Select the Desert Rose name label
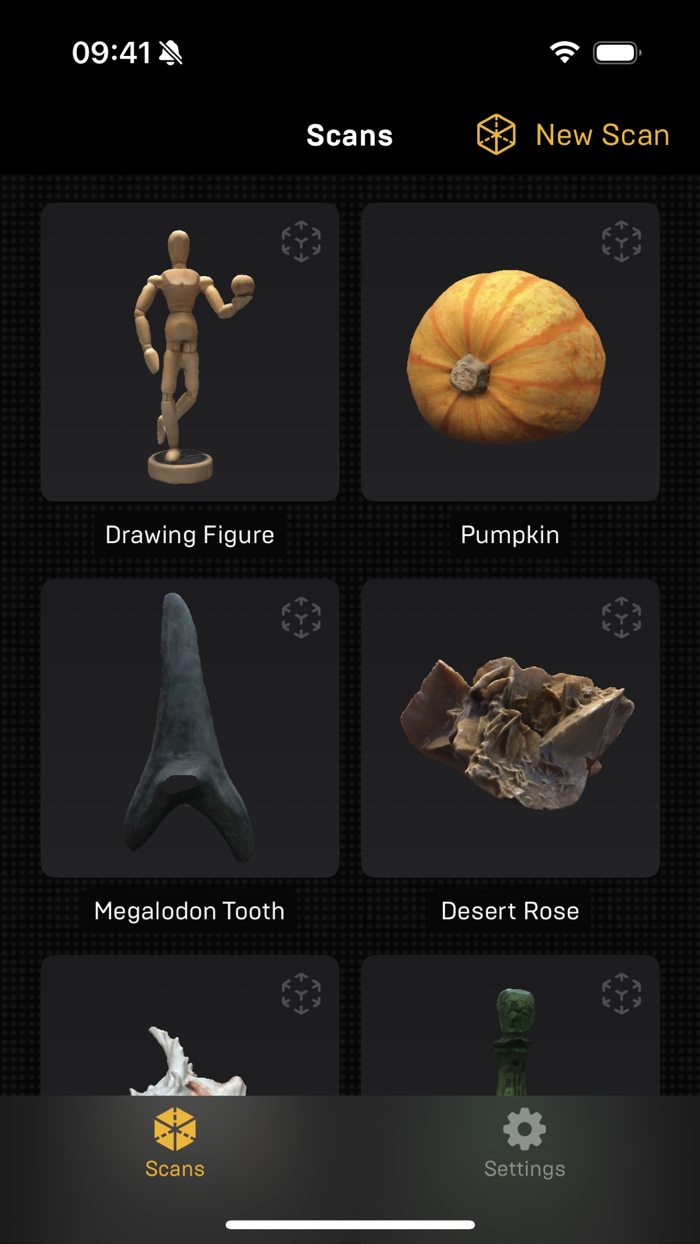Screen dimensions: 700x1244 (510, 911)
